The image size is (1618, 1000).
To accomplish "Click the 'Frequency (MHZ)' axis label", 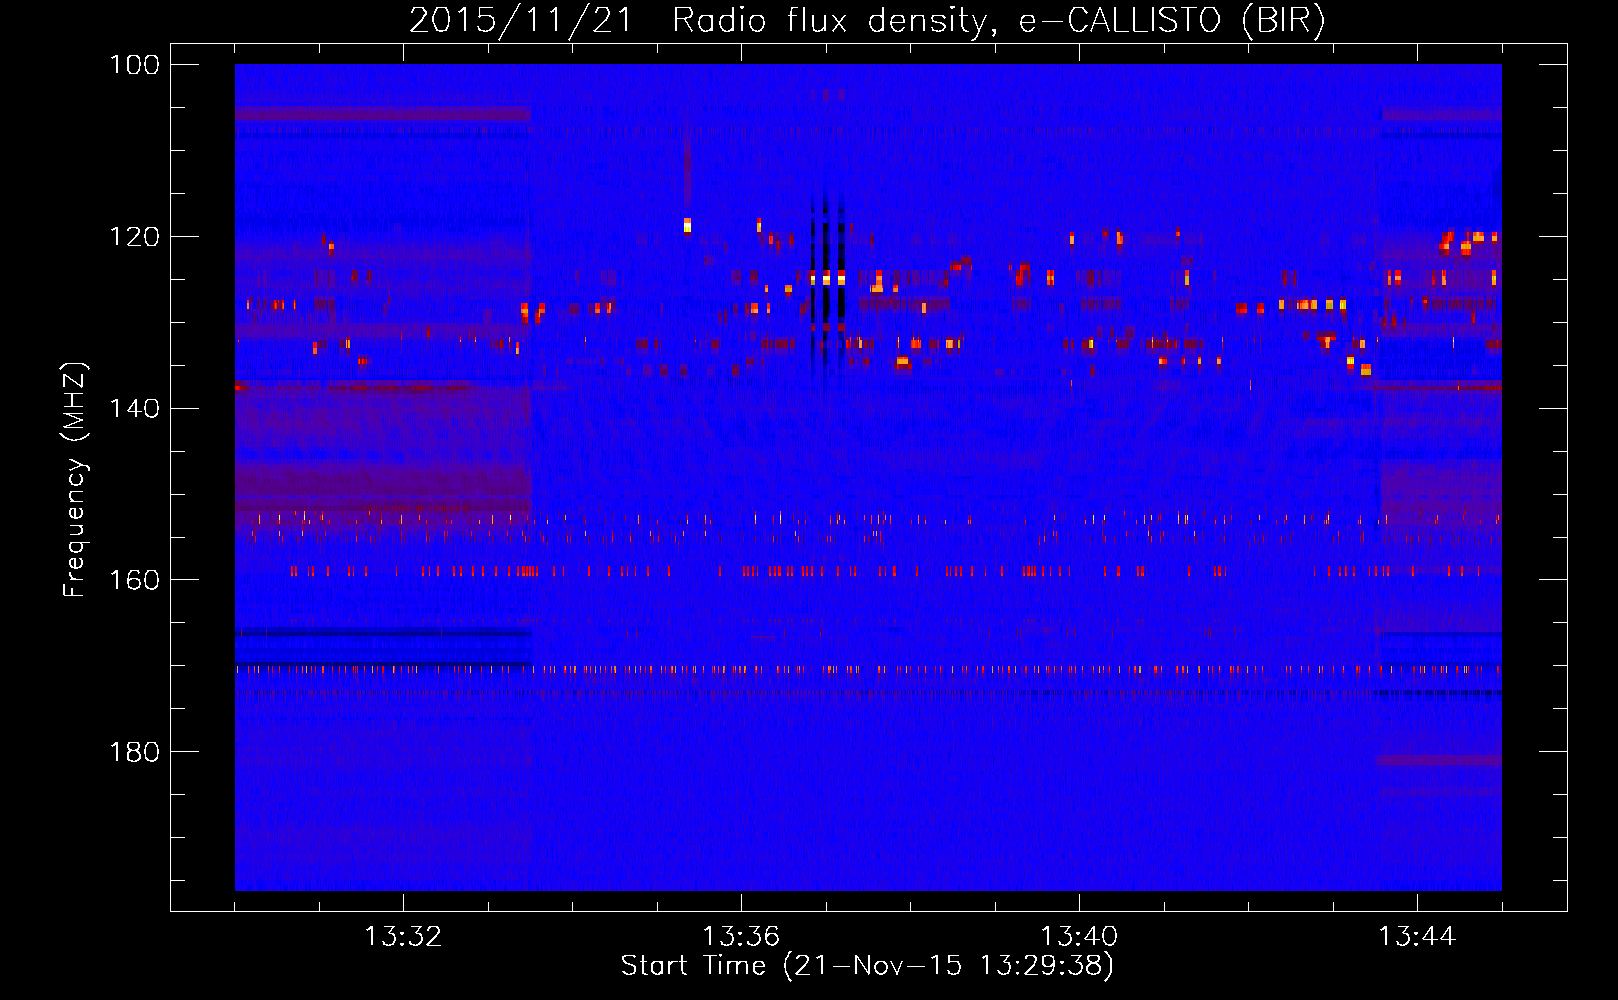I will click(x=75, y=480).
